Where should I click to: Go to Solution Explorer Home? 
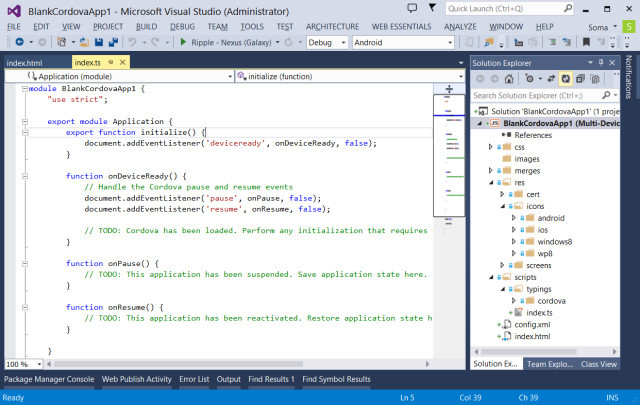509,79
